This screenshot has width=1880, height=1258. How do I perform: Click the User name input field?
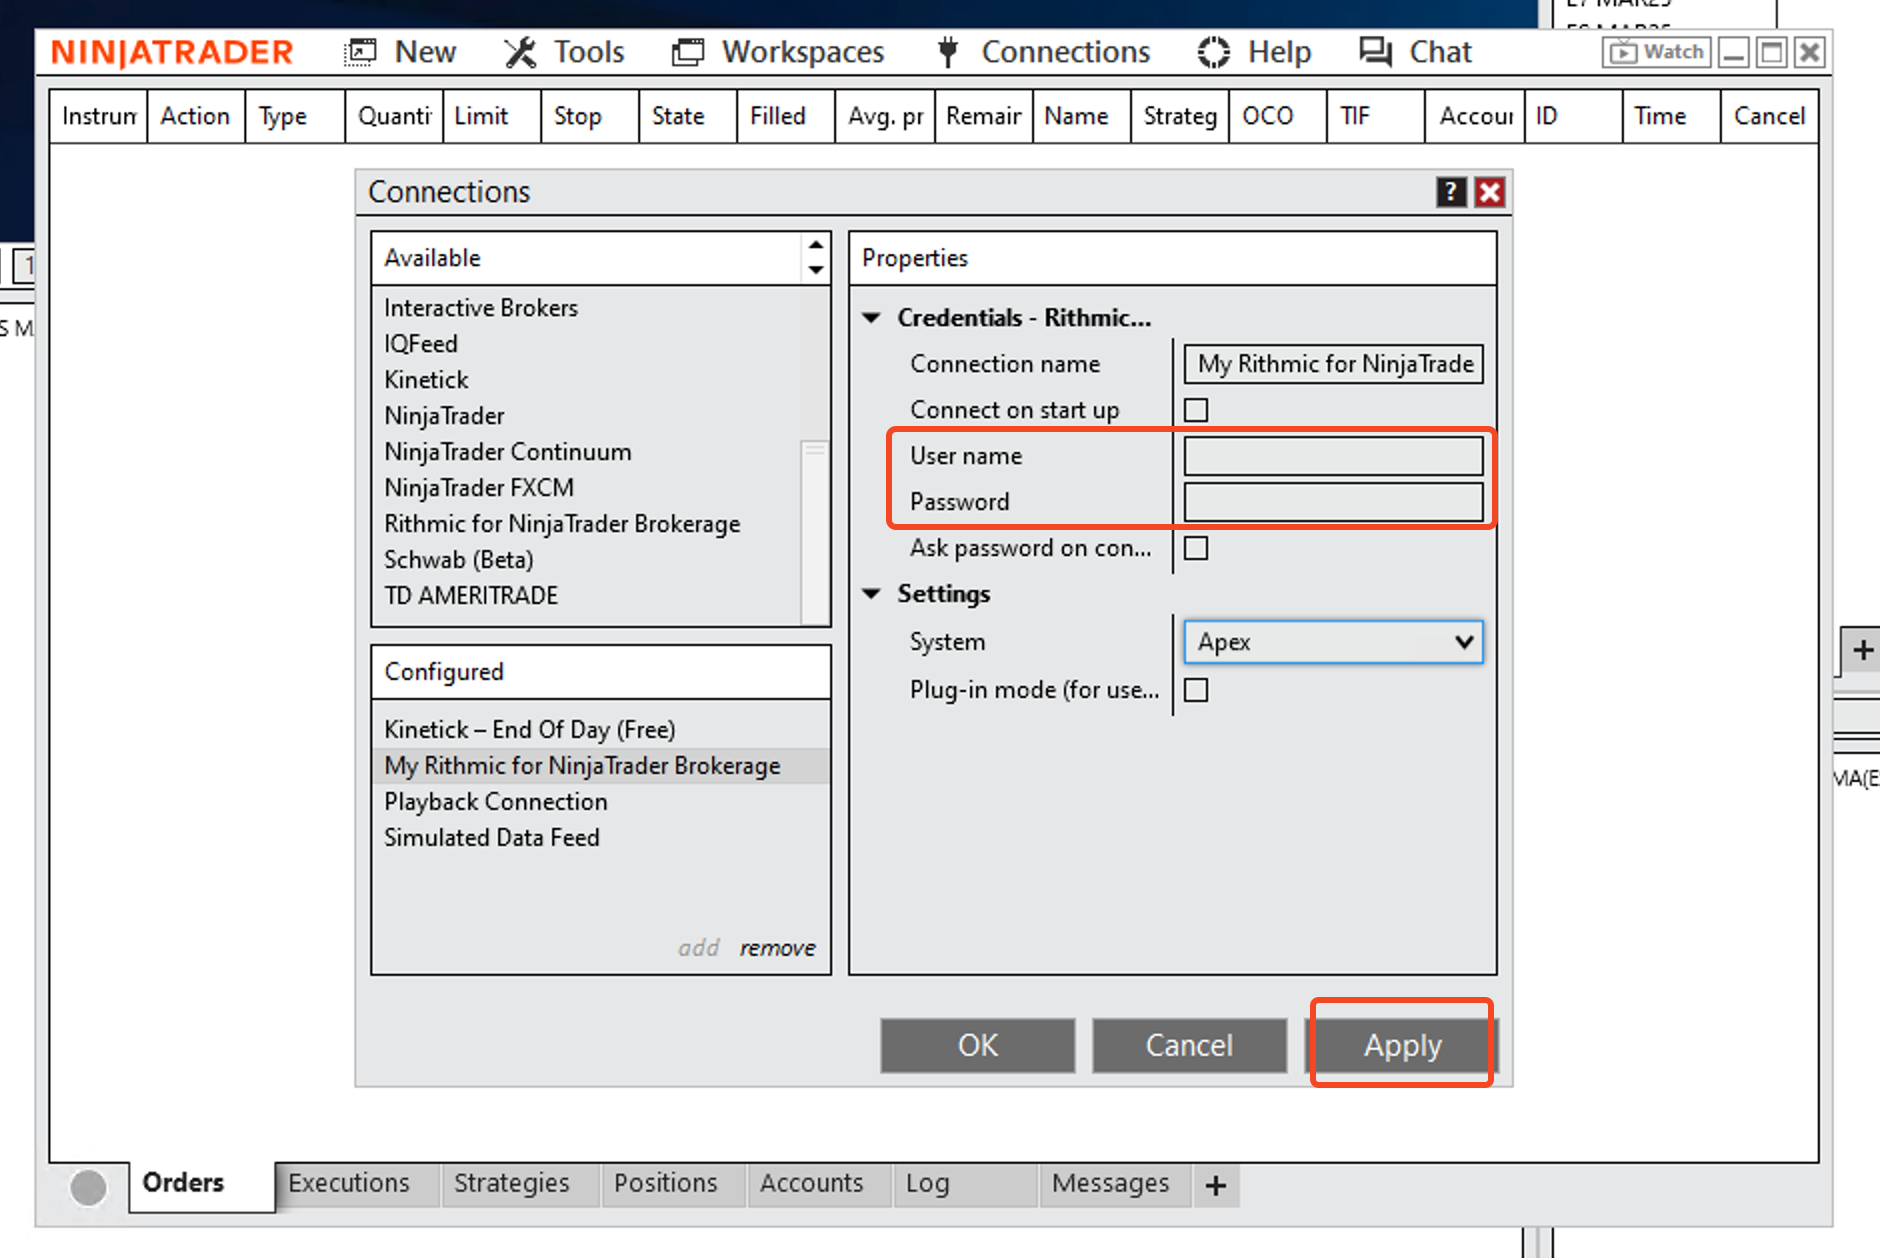coord(1333,456)
